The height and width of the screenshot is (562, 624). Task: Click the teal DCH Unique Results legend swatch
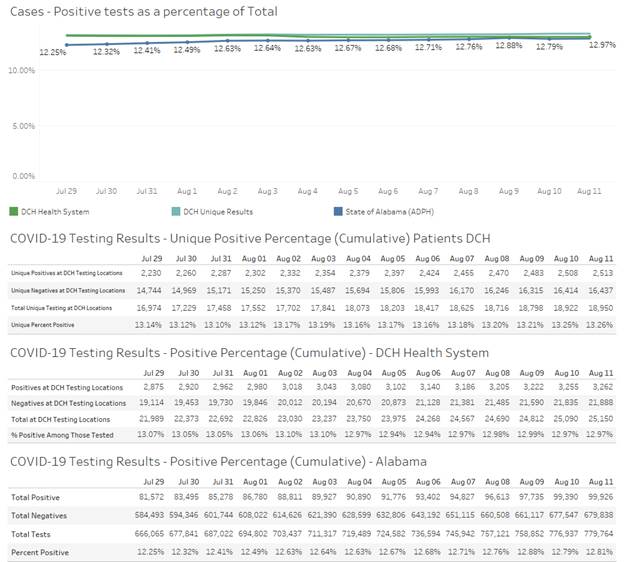pyautogui.click(x=176, y=211)
